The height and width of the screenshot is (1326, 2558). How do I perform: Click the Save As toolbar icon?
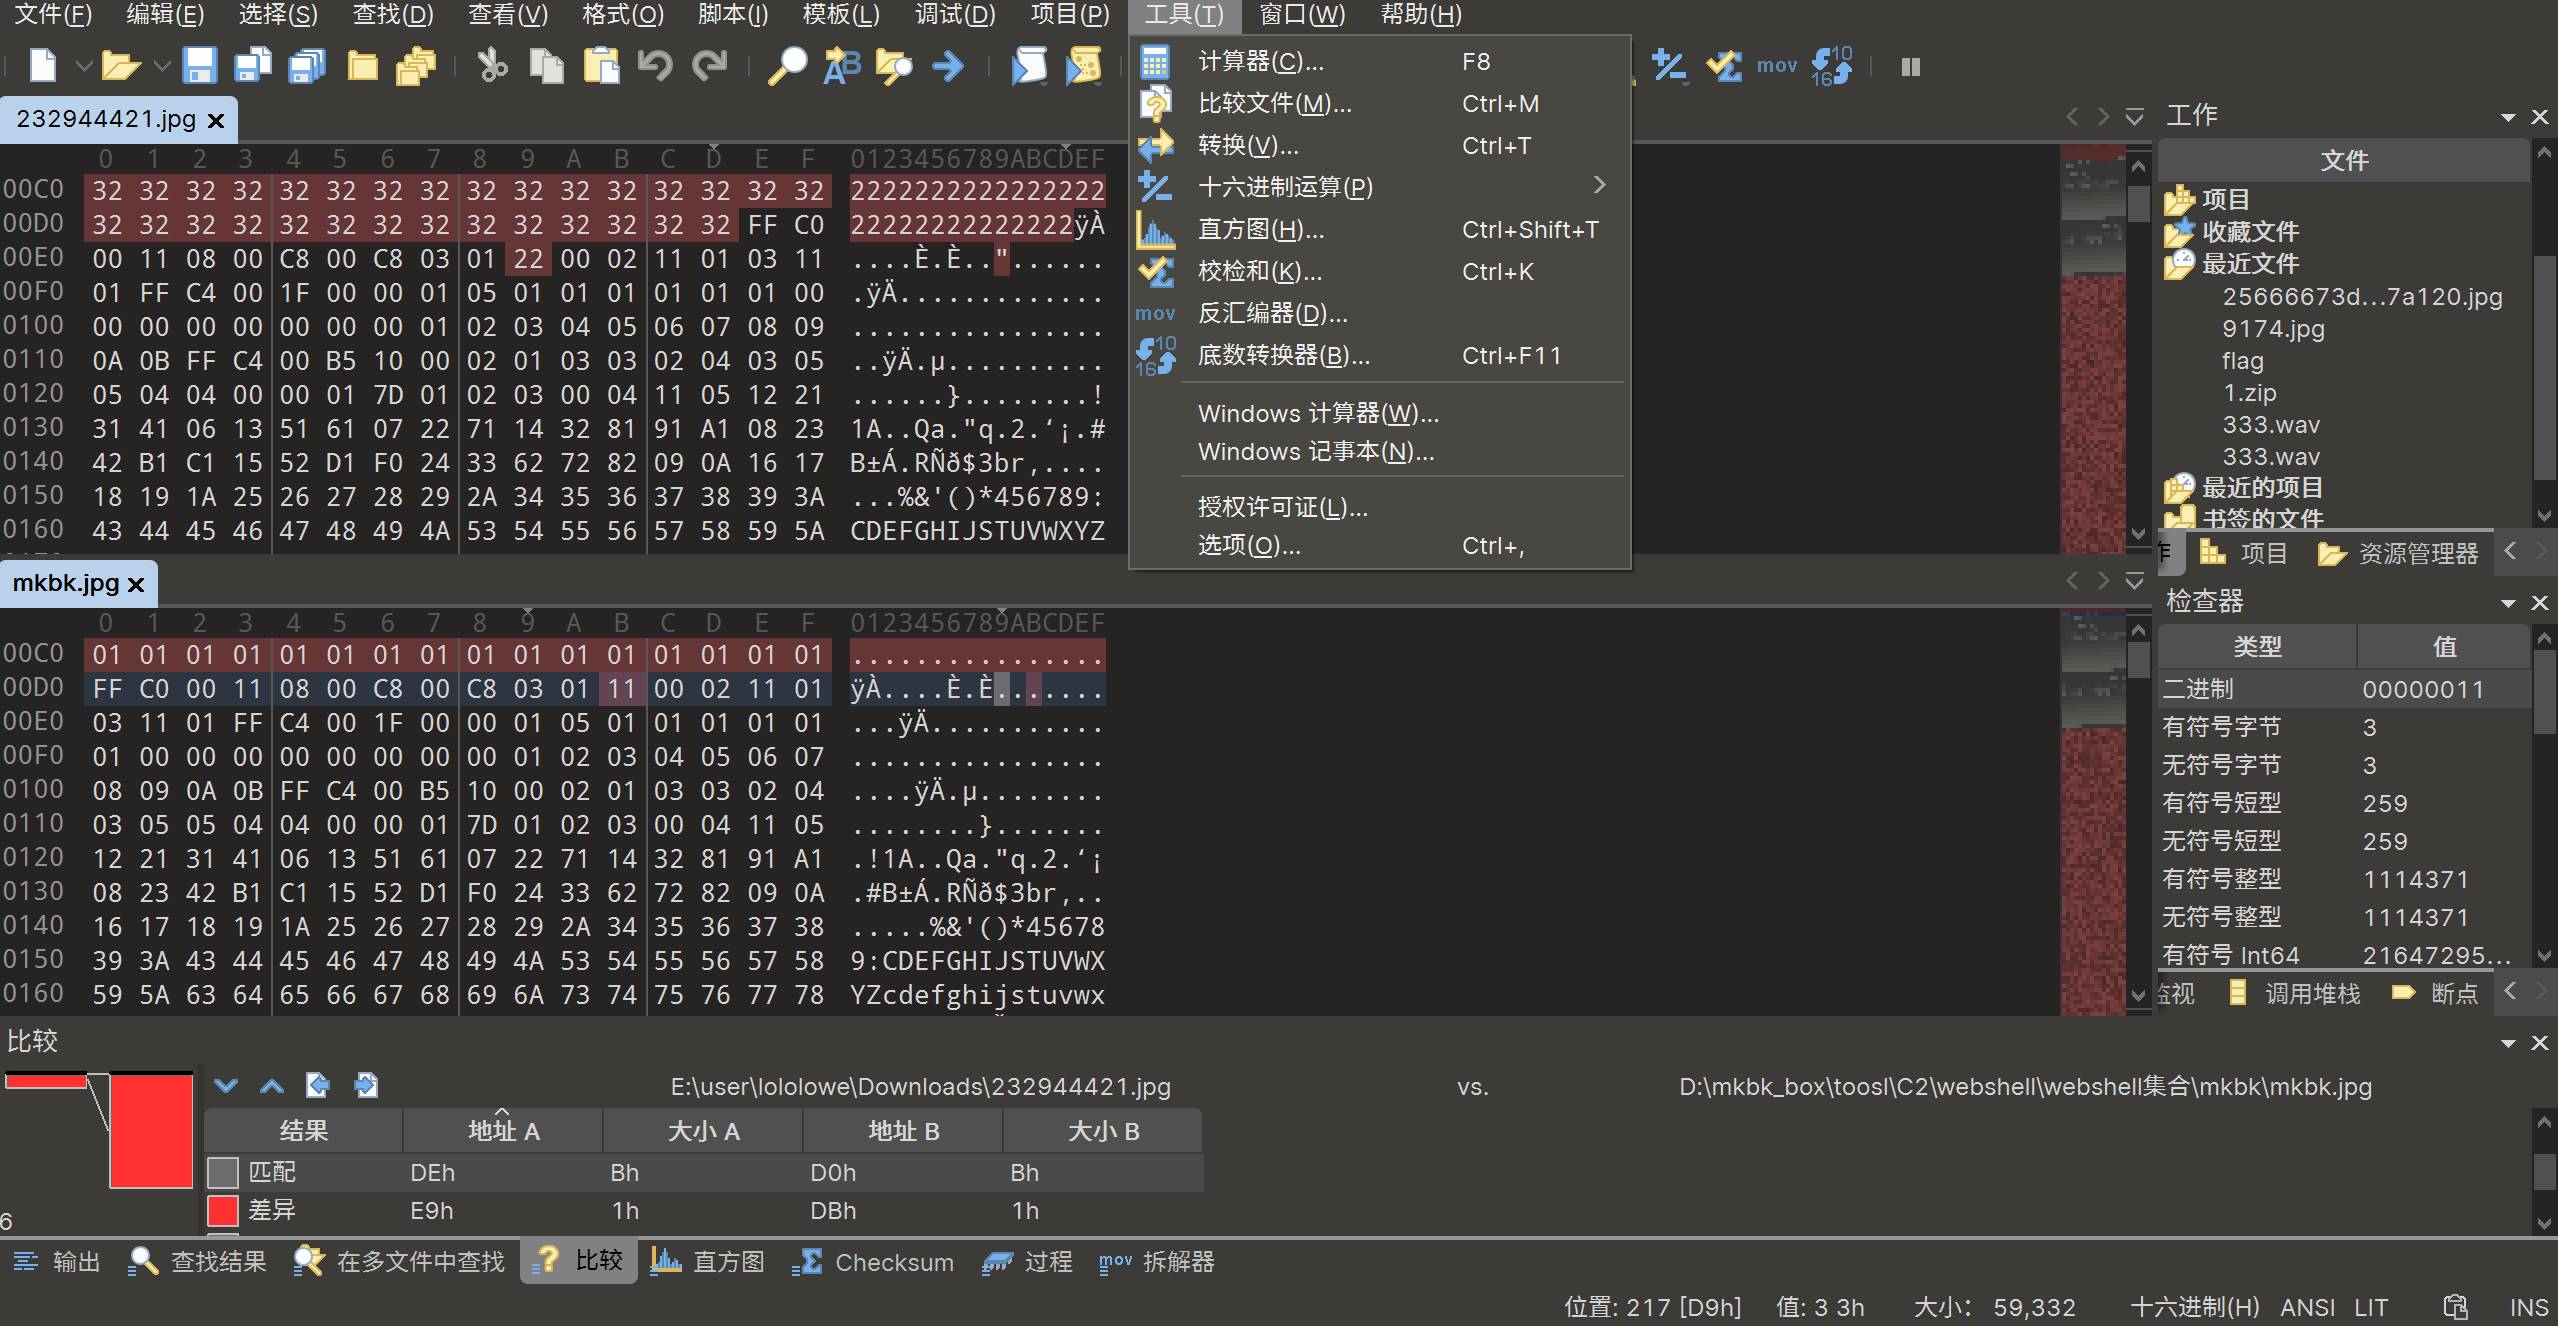pyautogui.click(x=253, y=66)
